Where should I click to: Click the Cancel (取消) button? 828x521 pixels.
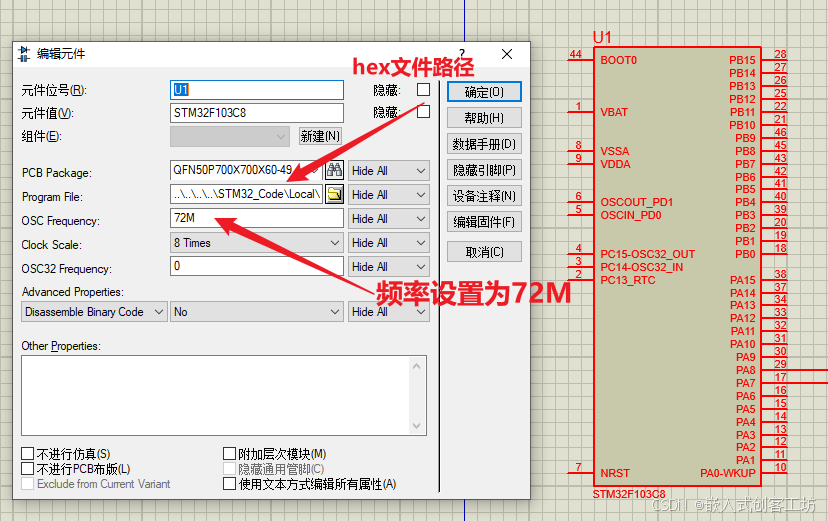click(x=484, y=252)
